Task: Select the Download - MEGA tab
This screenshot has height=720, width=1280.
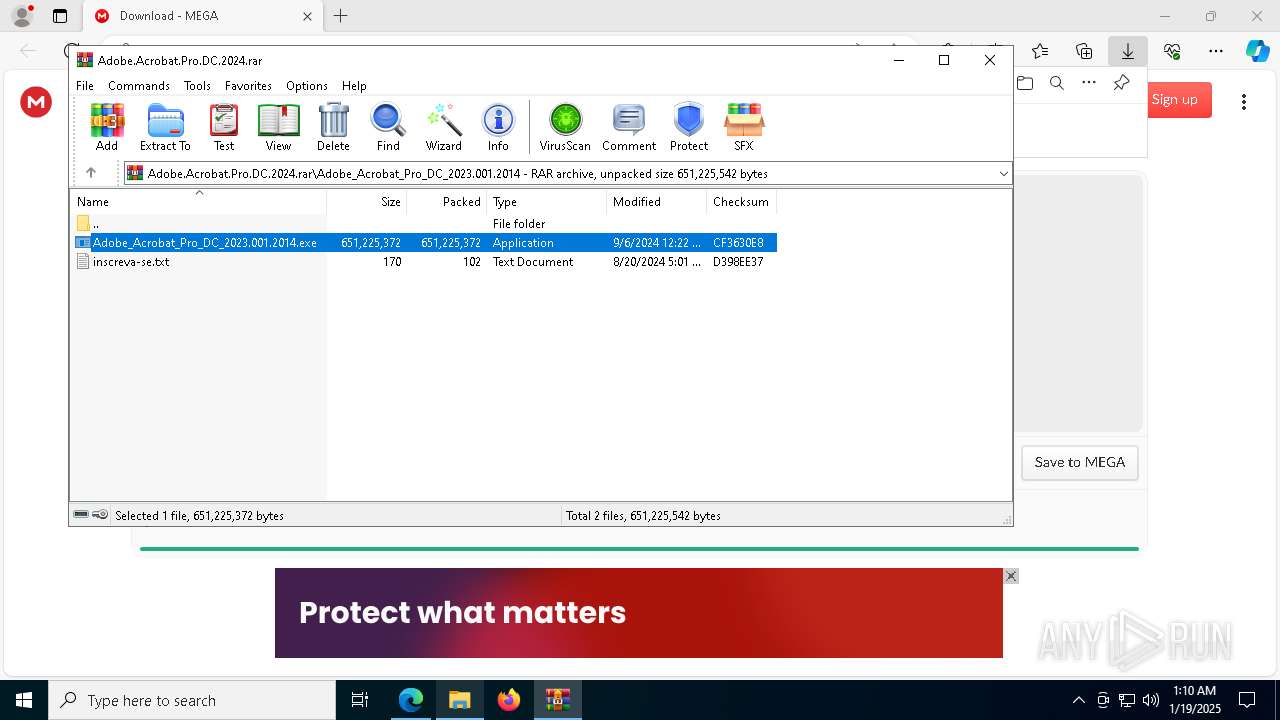Action: (x=203, y=16)
